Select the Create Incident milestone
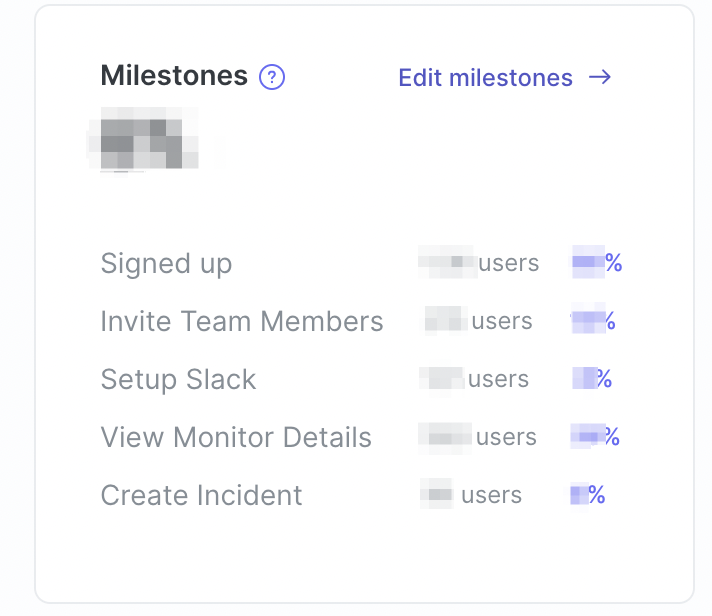 [x=201, y=495]
